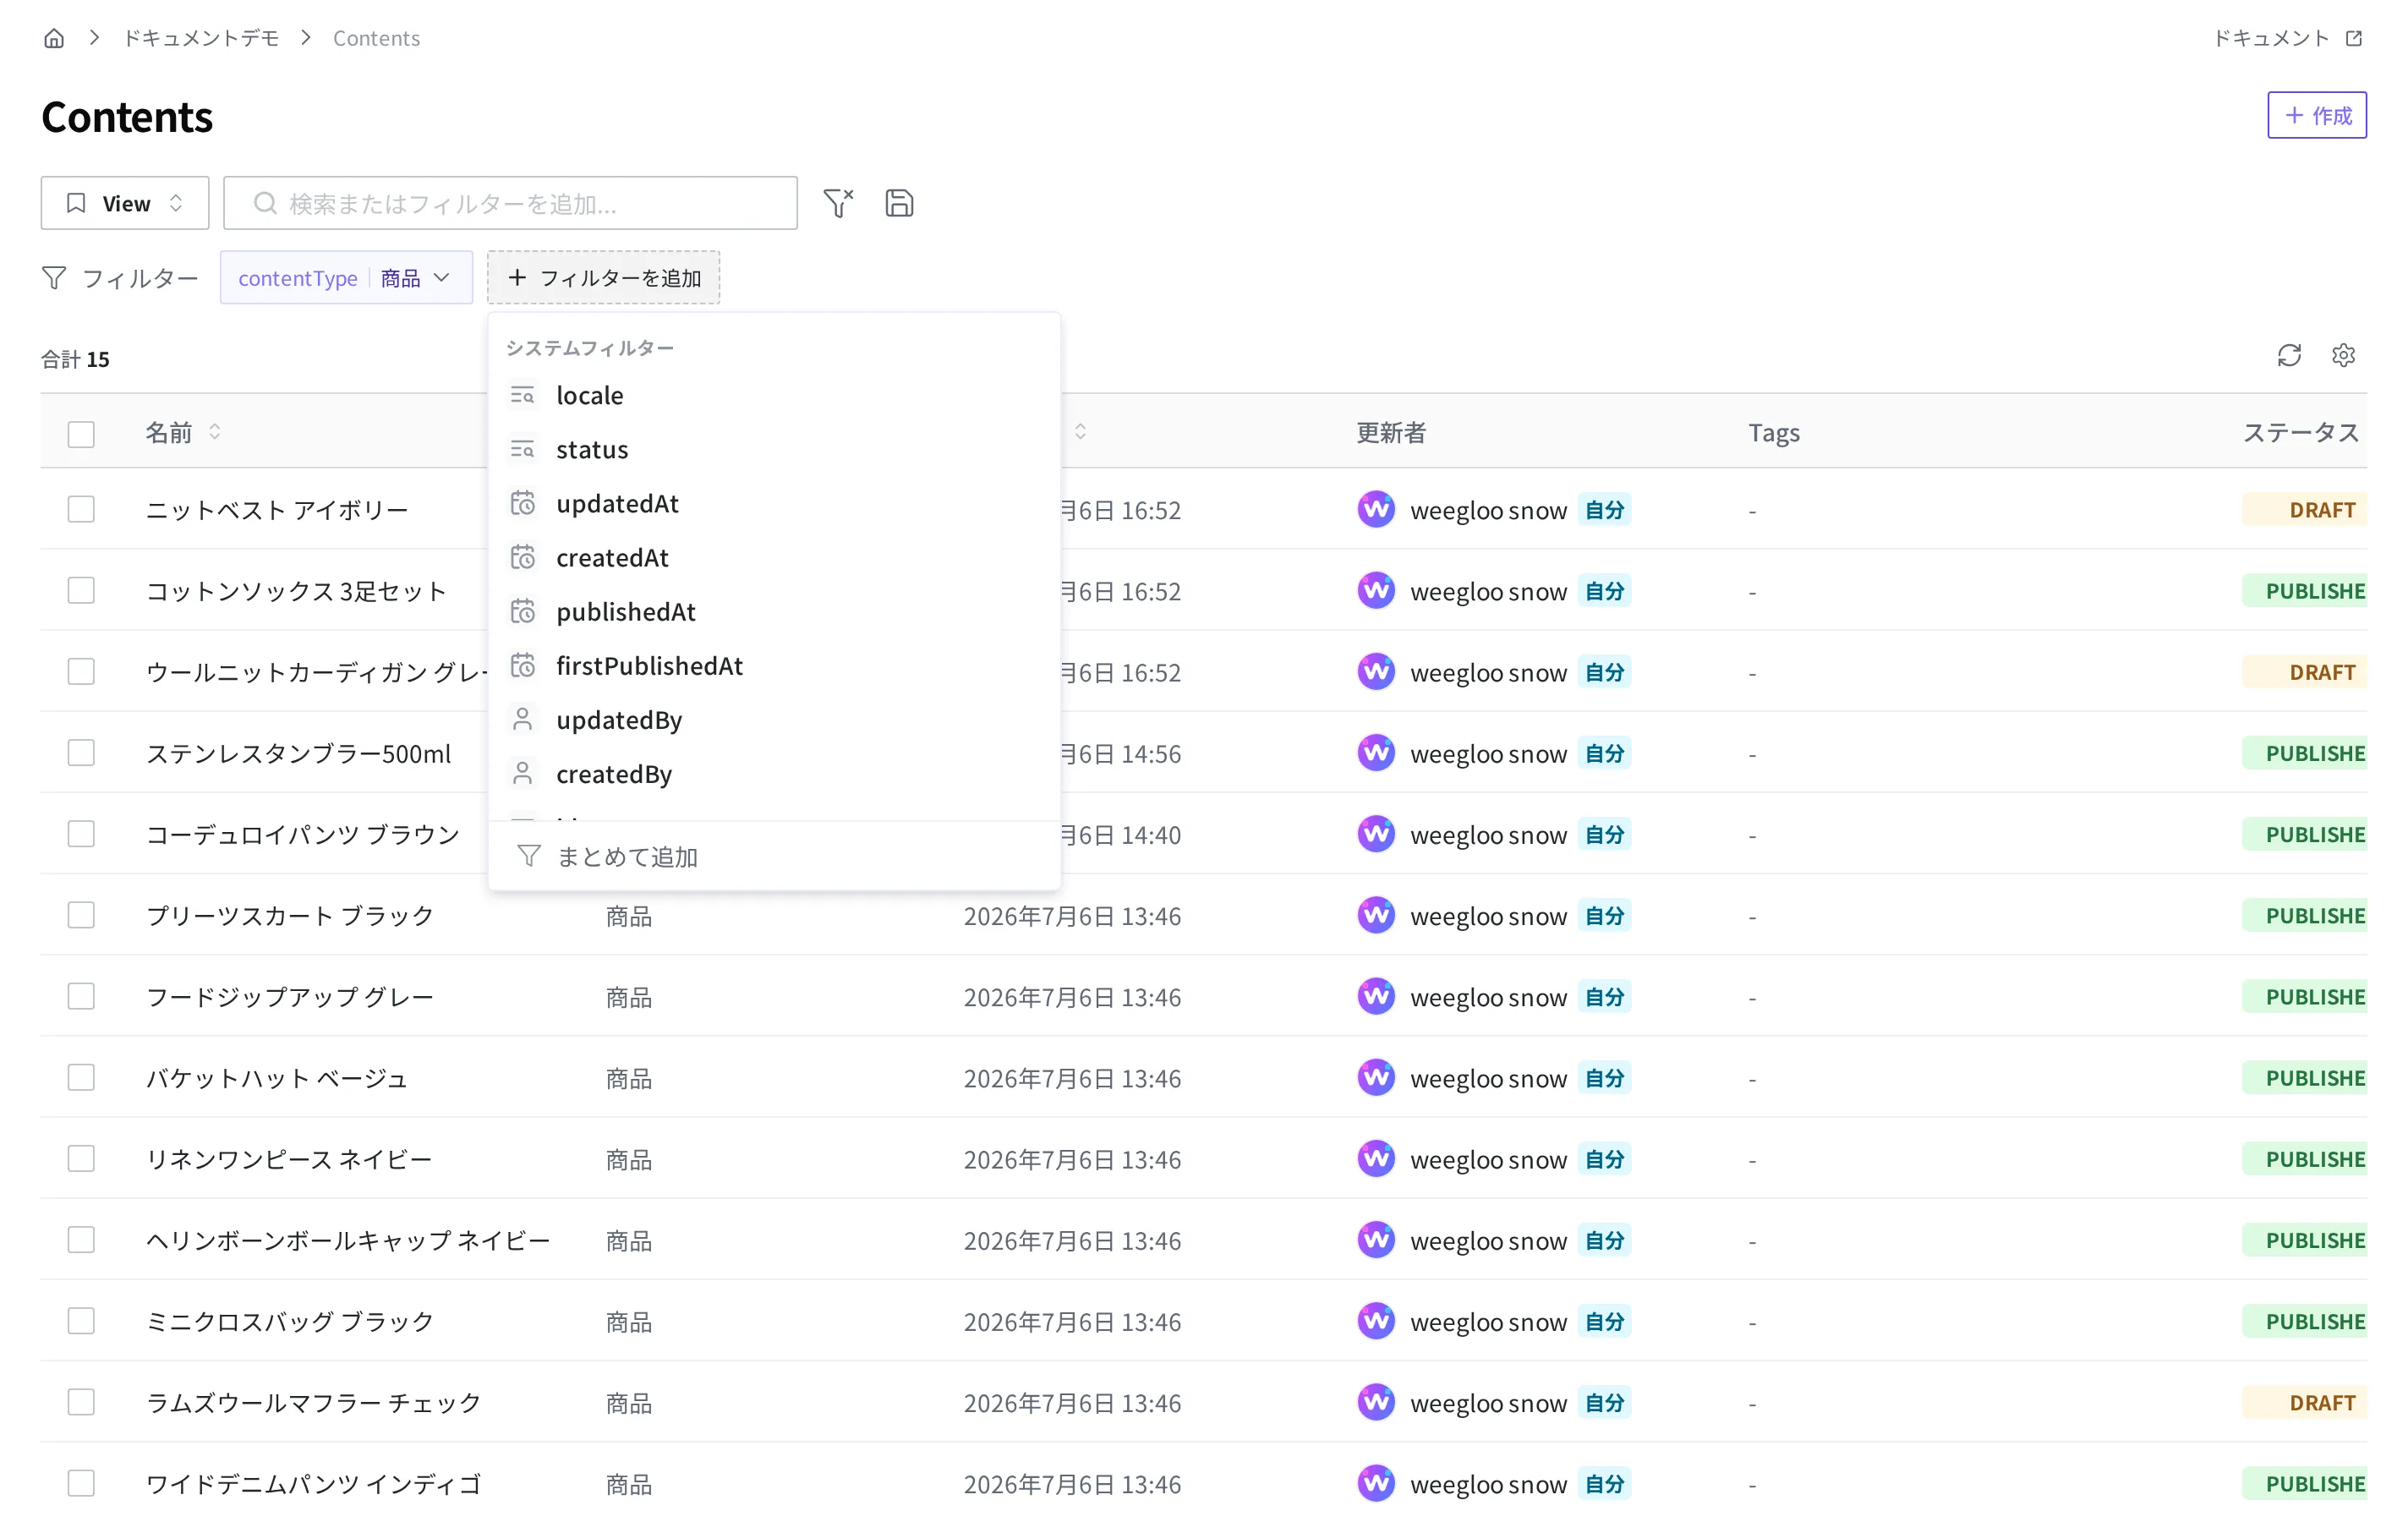
Task: Open the リネンワンピース ネイビー entry
Action: [289, 1158]
